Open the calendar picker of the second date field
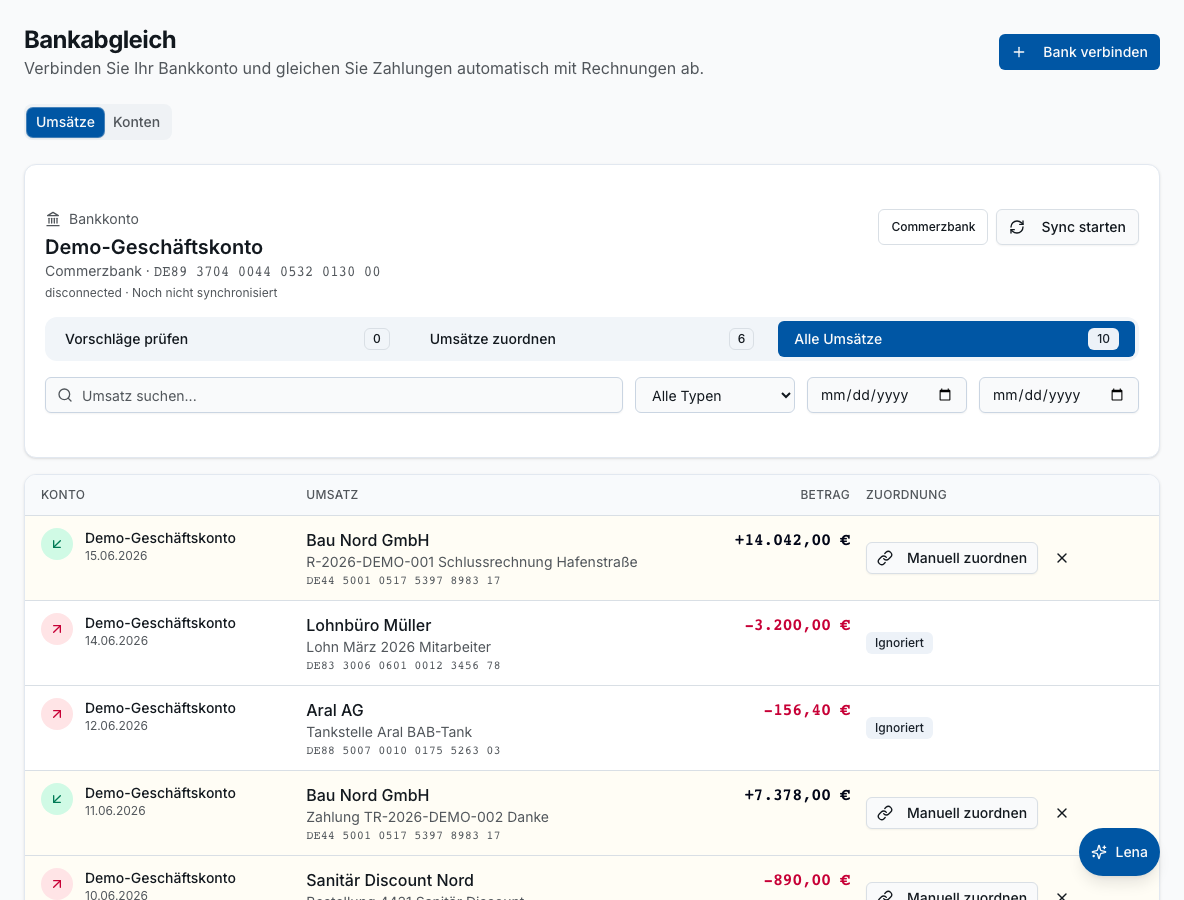 [1117, 395]
